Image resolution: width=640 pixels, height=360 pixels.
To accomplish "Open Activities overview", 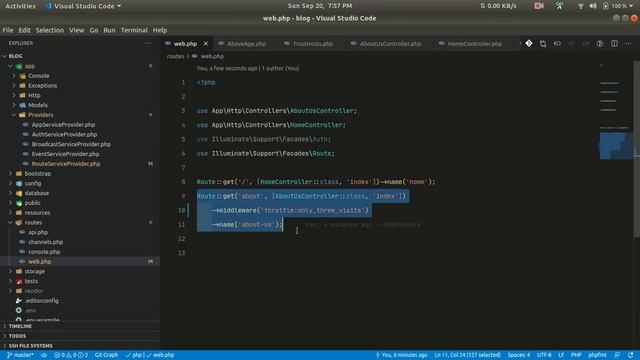I will (20, 6).
